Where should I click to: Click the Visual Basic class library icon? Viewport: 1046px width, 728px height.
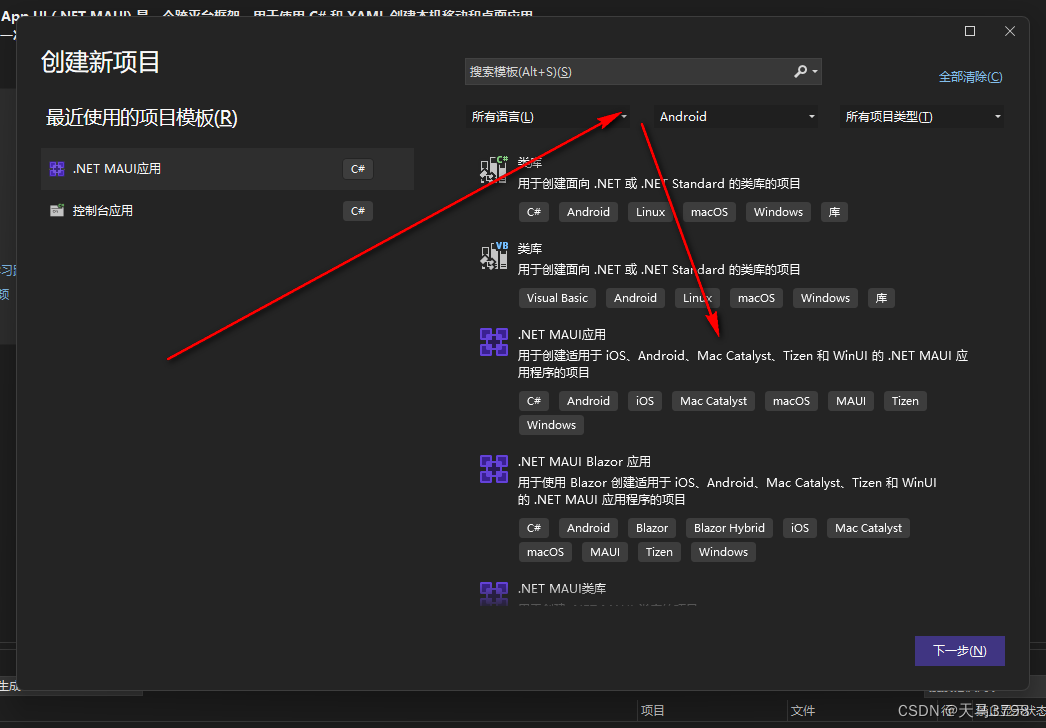coord(494,256)
